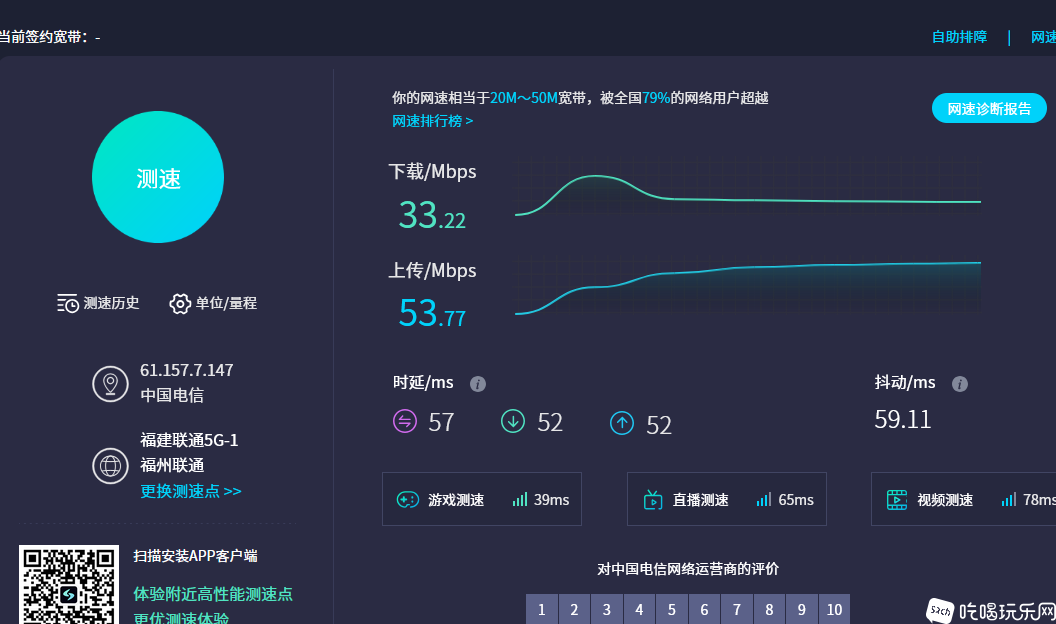The image size is (1056, 624).
Task: Click the film icon in 视频测速
Action: point(896,500)
